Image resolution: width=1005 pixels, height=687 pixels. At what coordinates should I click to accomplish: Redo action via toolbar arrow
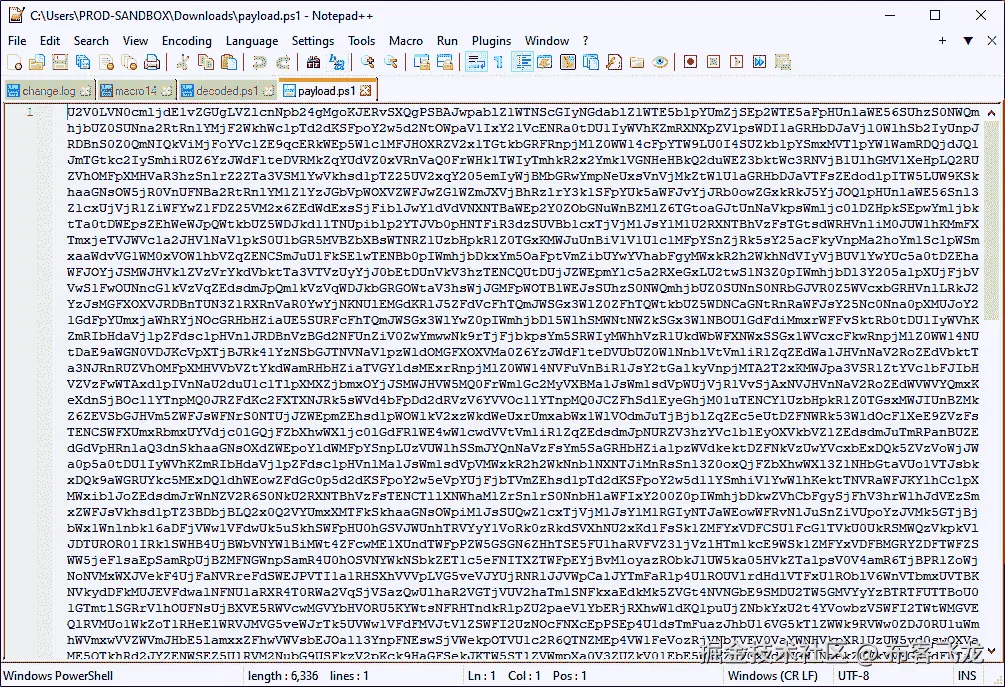pyautogui.click(x=283, y=62)
